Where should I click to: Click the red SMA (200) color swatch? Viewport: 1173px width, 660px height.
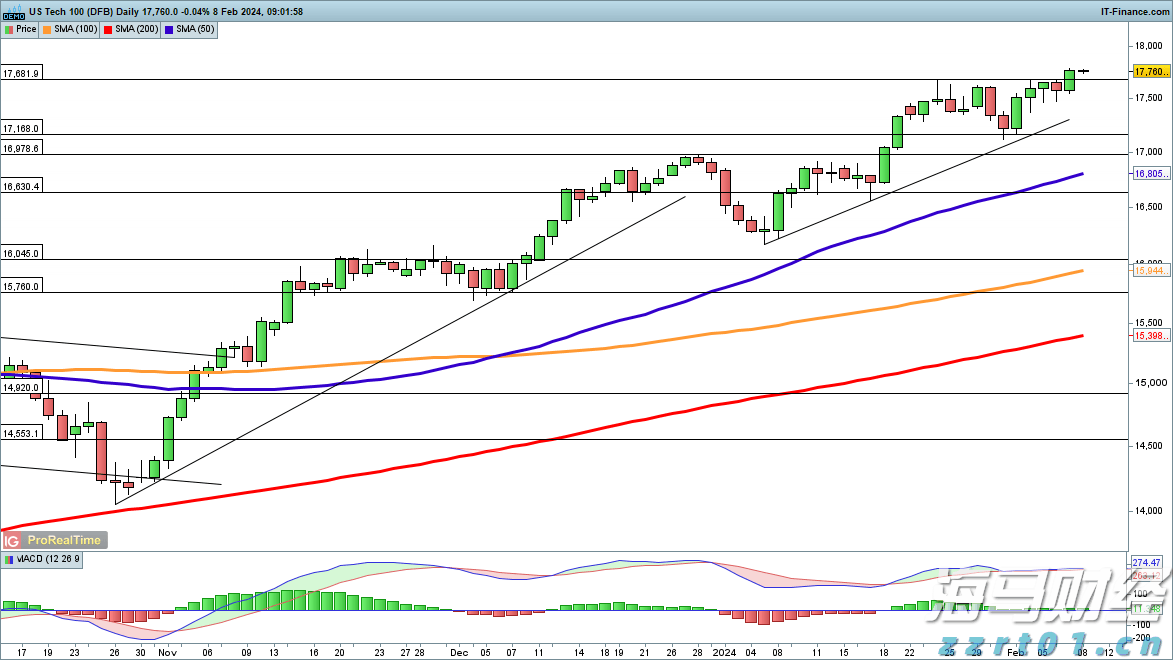click(108, 29)
